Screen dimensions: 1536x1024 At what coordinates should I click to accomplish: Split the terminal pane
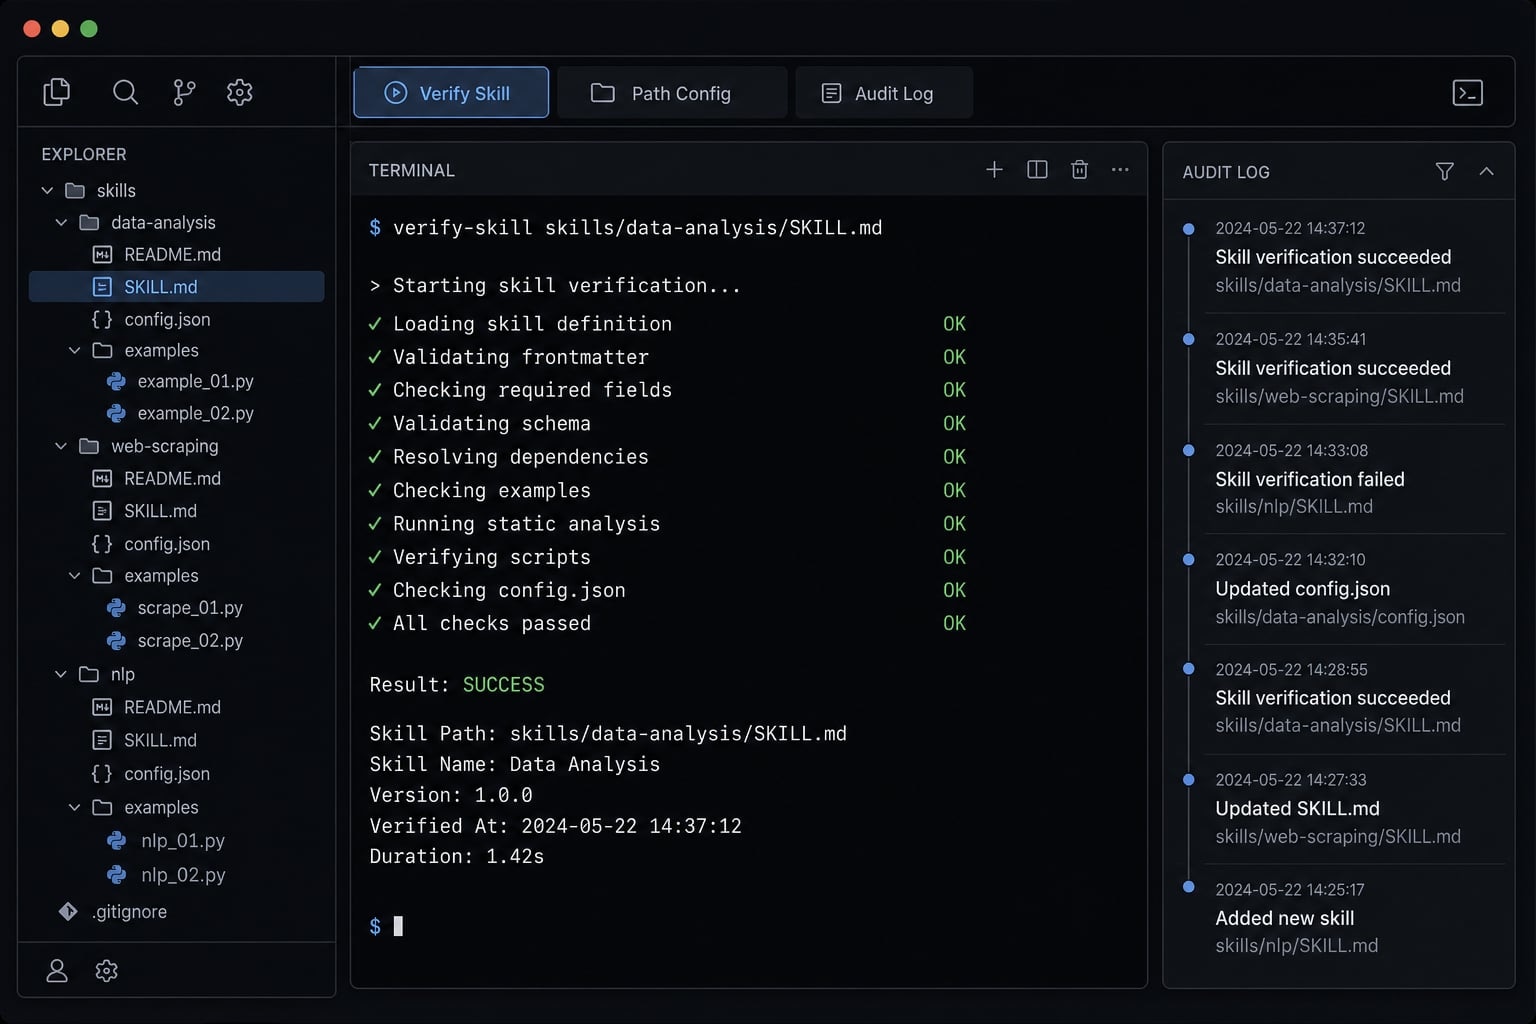point(1037,170)
